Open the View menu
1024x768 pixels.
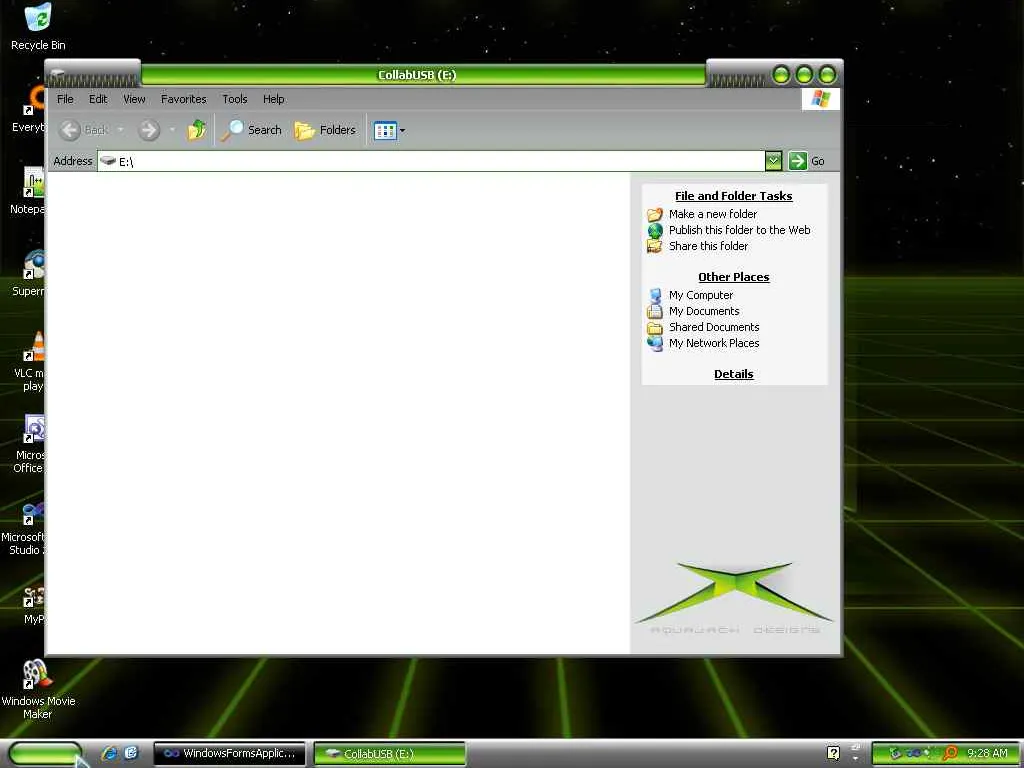point(135,99)
